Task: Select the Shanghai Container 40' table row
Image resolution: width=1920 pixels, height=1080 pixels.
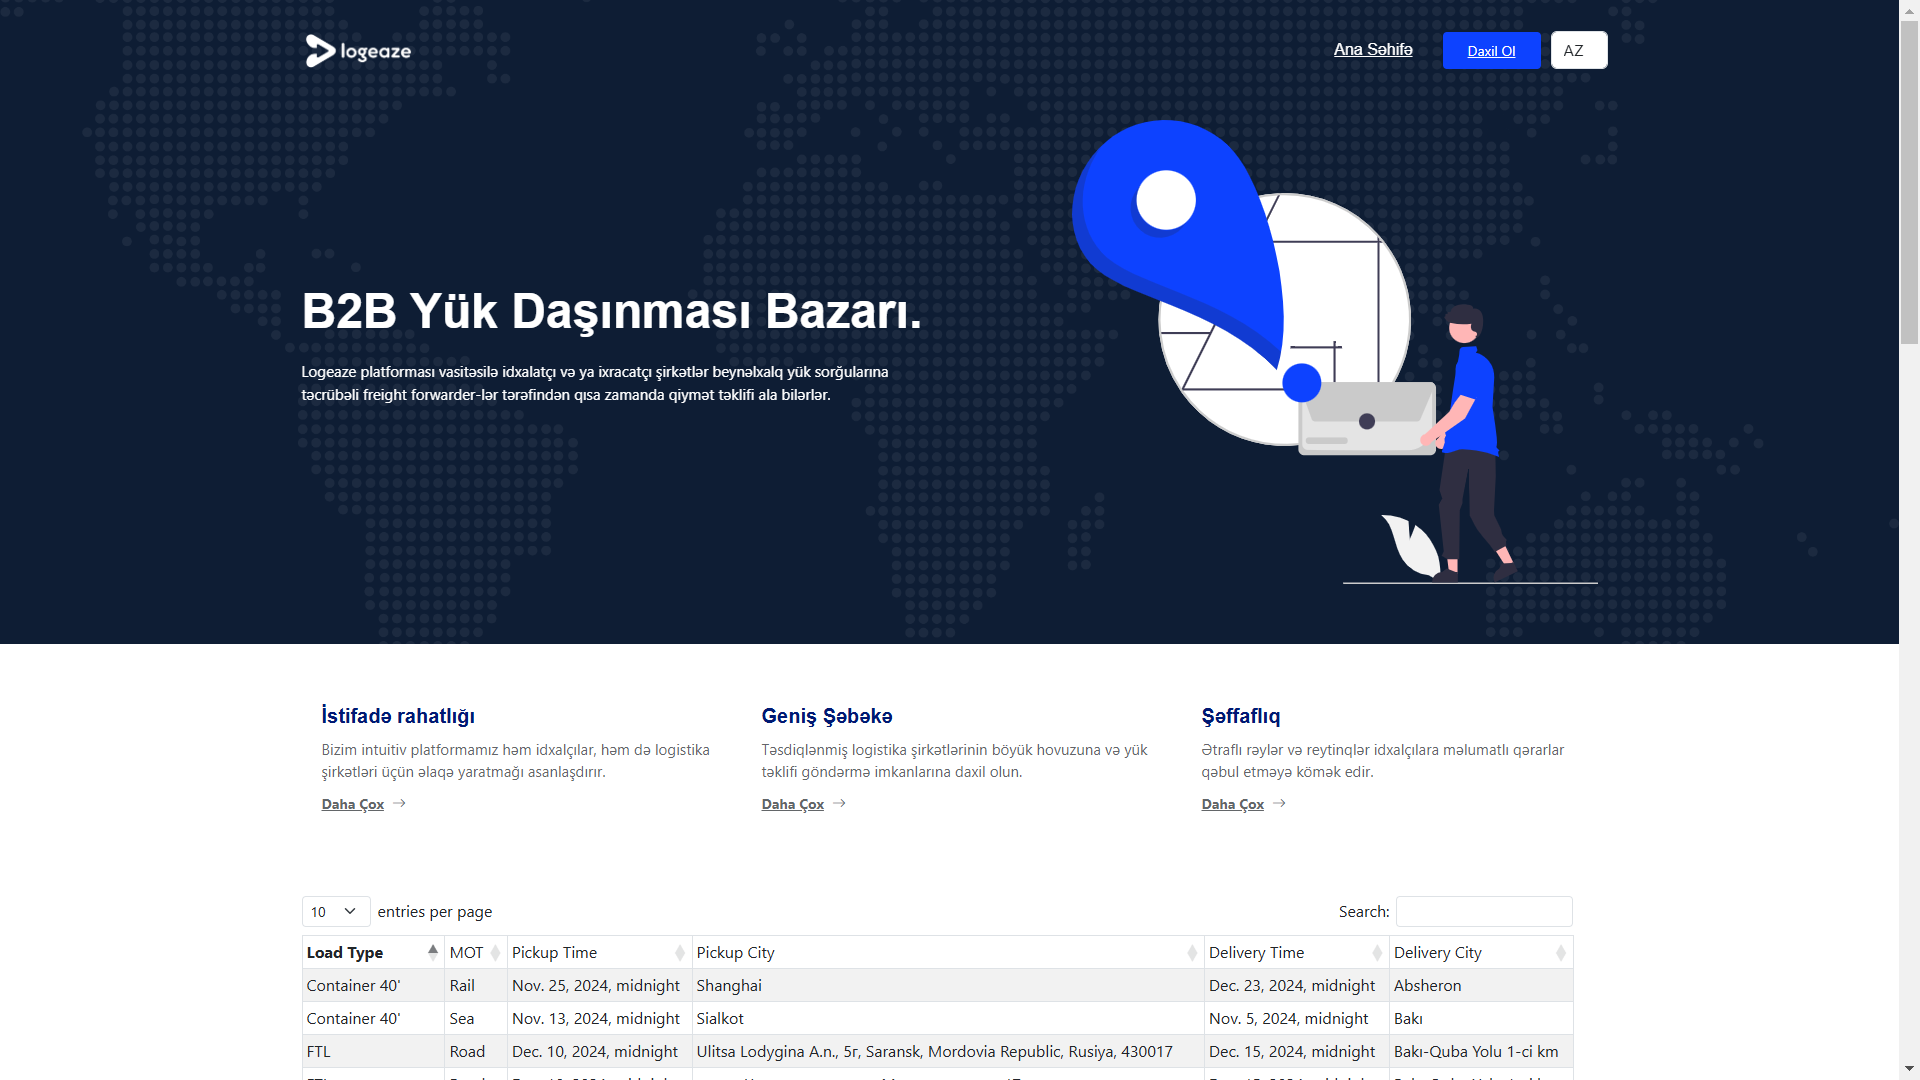Action: (x=729, y=985)
